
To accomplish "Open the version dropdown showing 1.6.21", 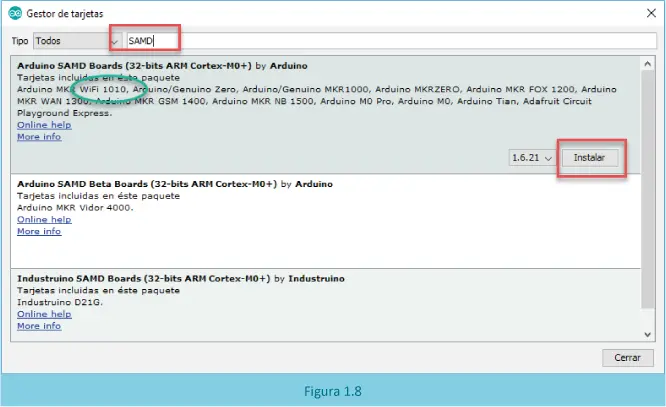I will point(533,158).
